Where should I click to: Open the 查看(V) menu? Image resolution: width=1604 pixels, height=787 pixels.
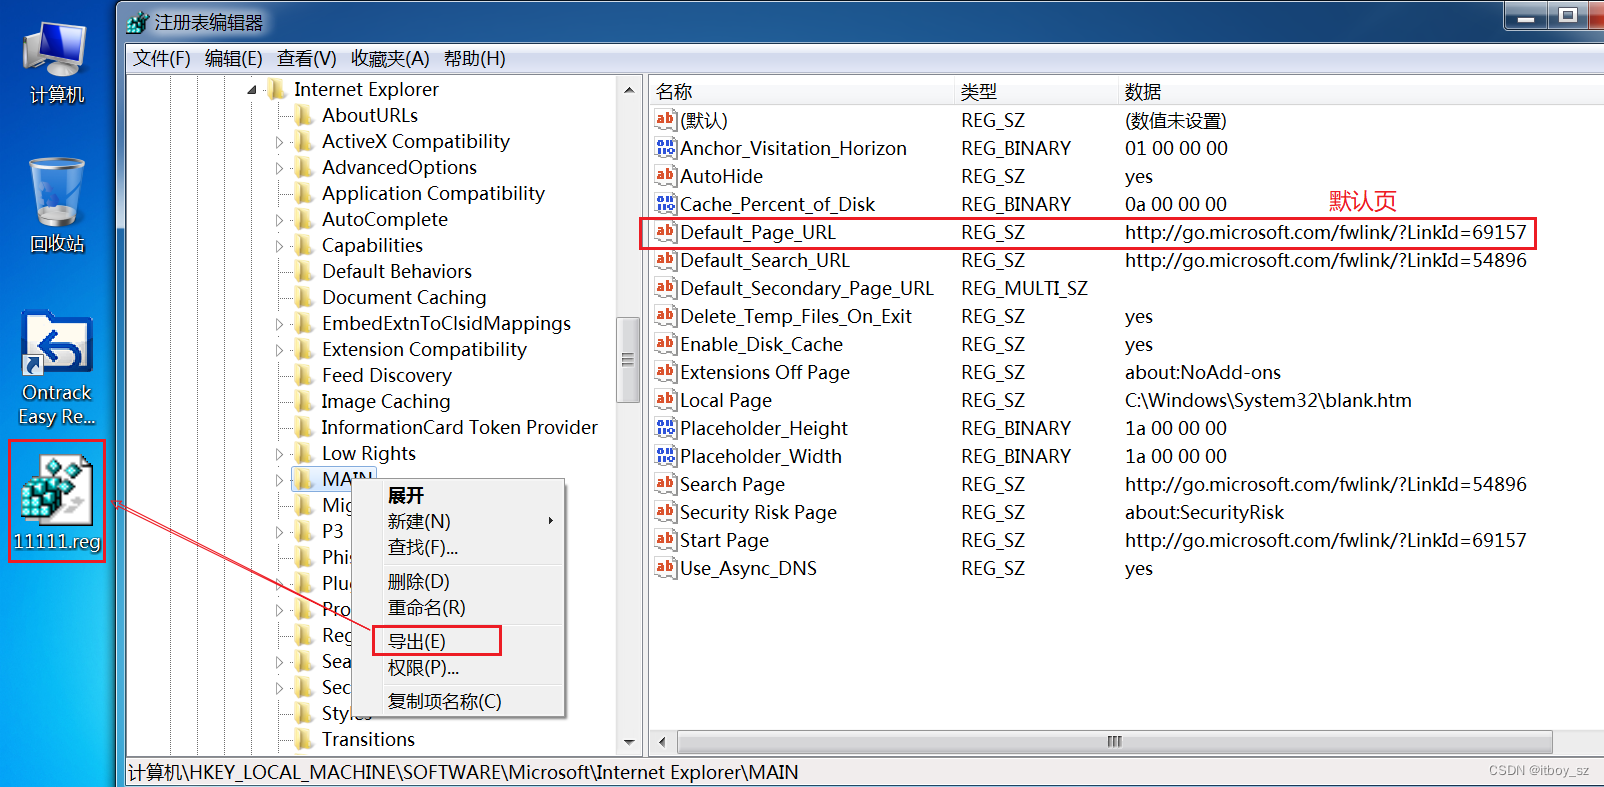306,58
